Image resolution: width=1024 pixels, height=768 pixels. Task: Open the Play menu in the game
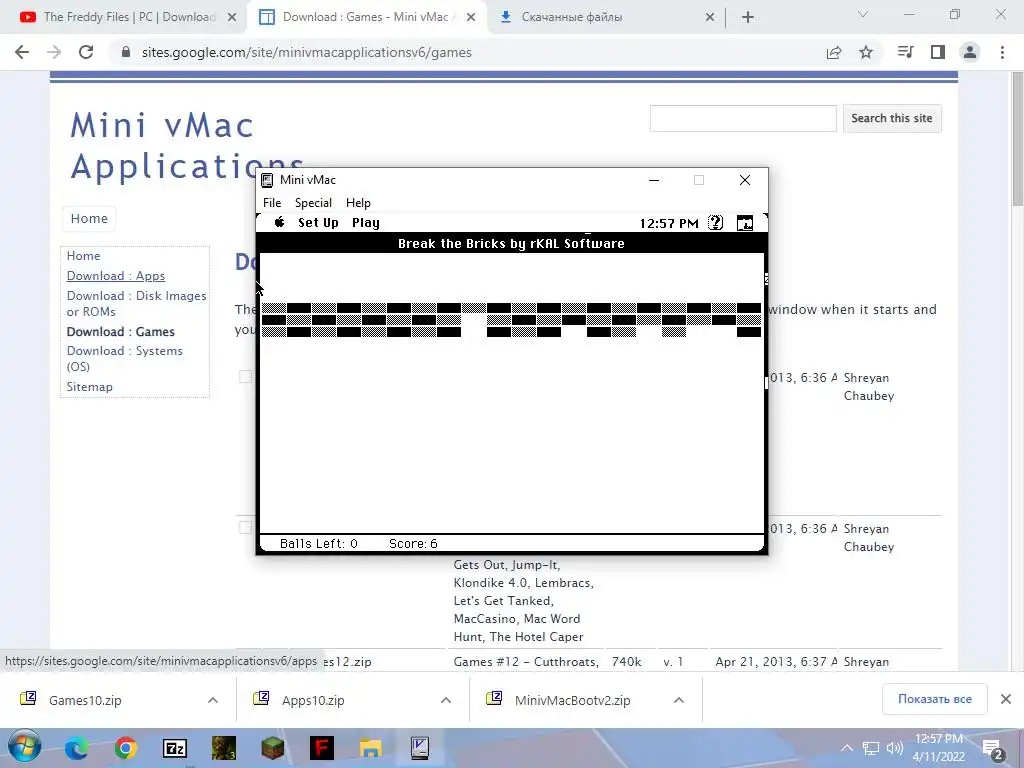coord(366,223)
